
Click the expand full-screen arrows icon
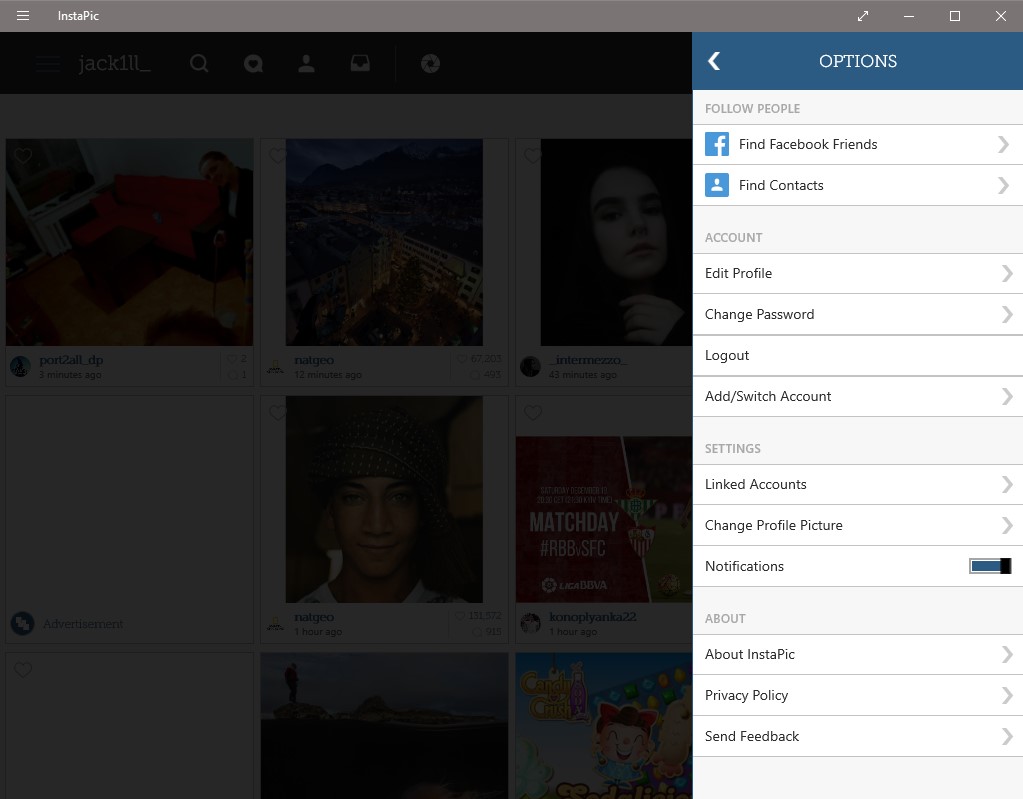863,16
